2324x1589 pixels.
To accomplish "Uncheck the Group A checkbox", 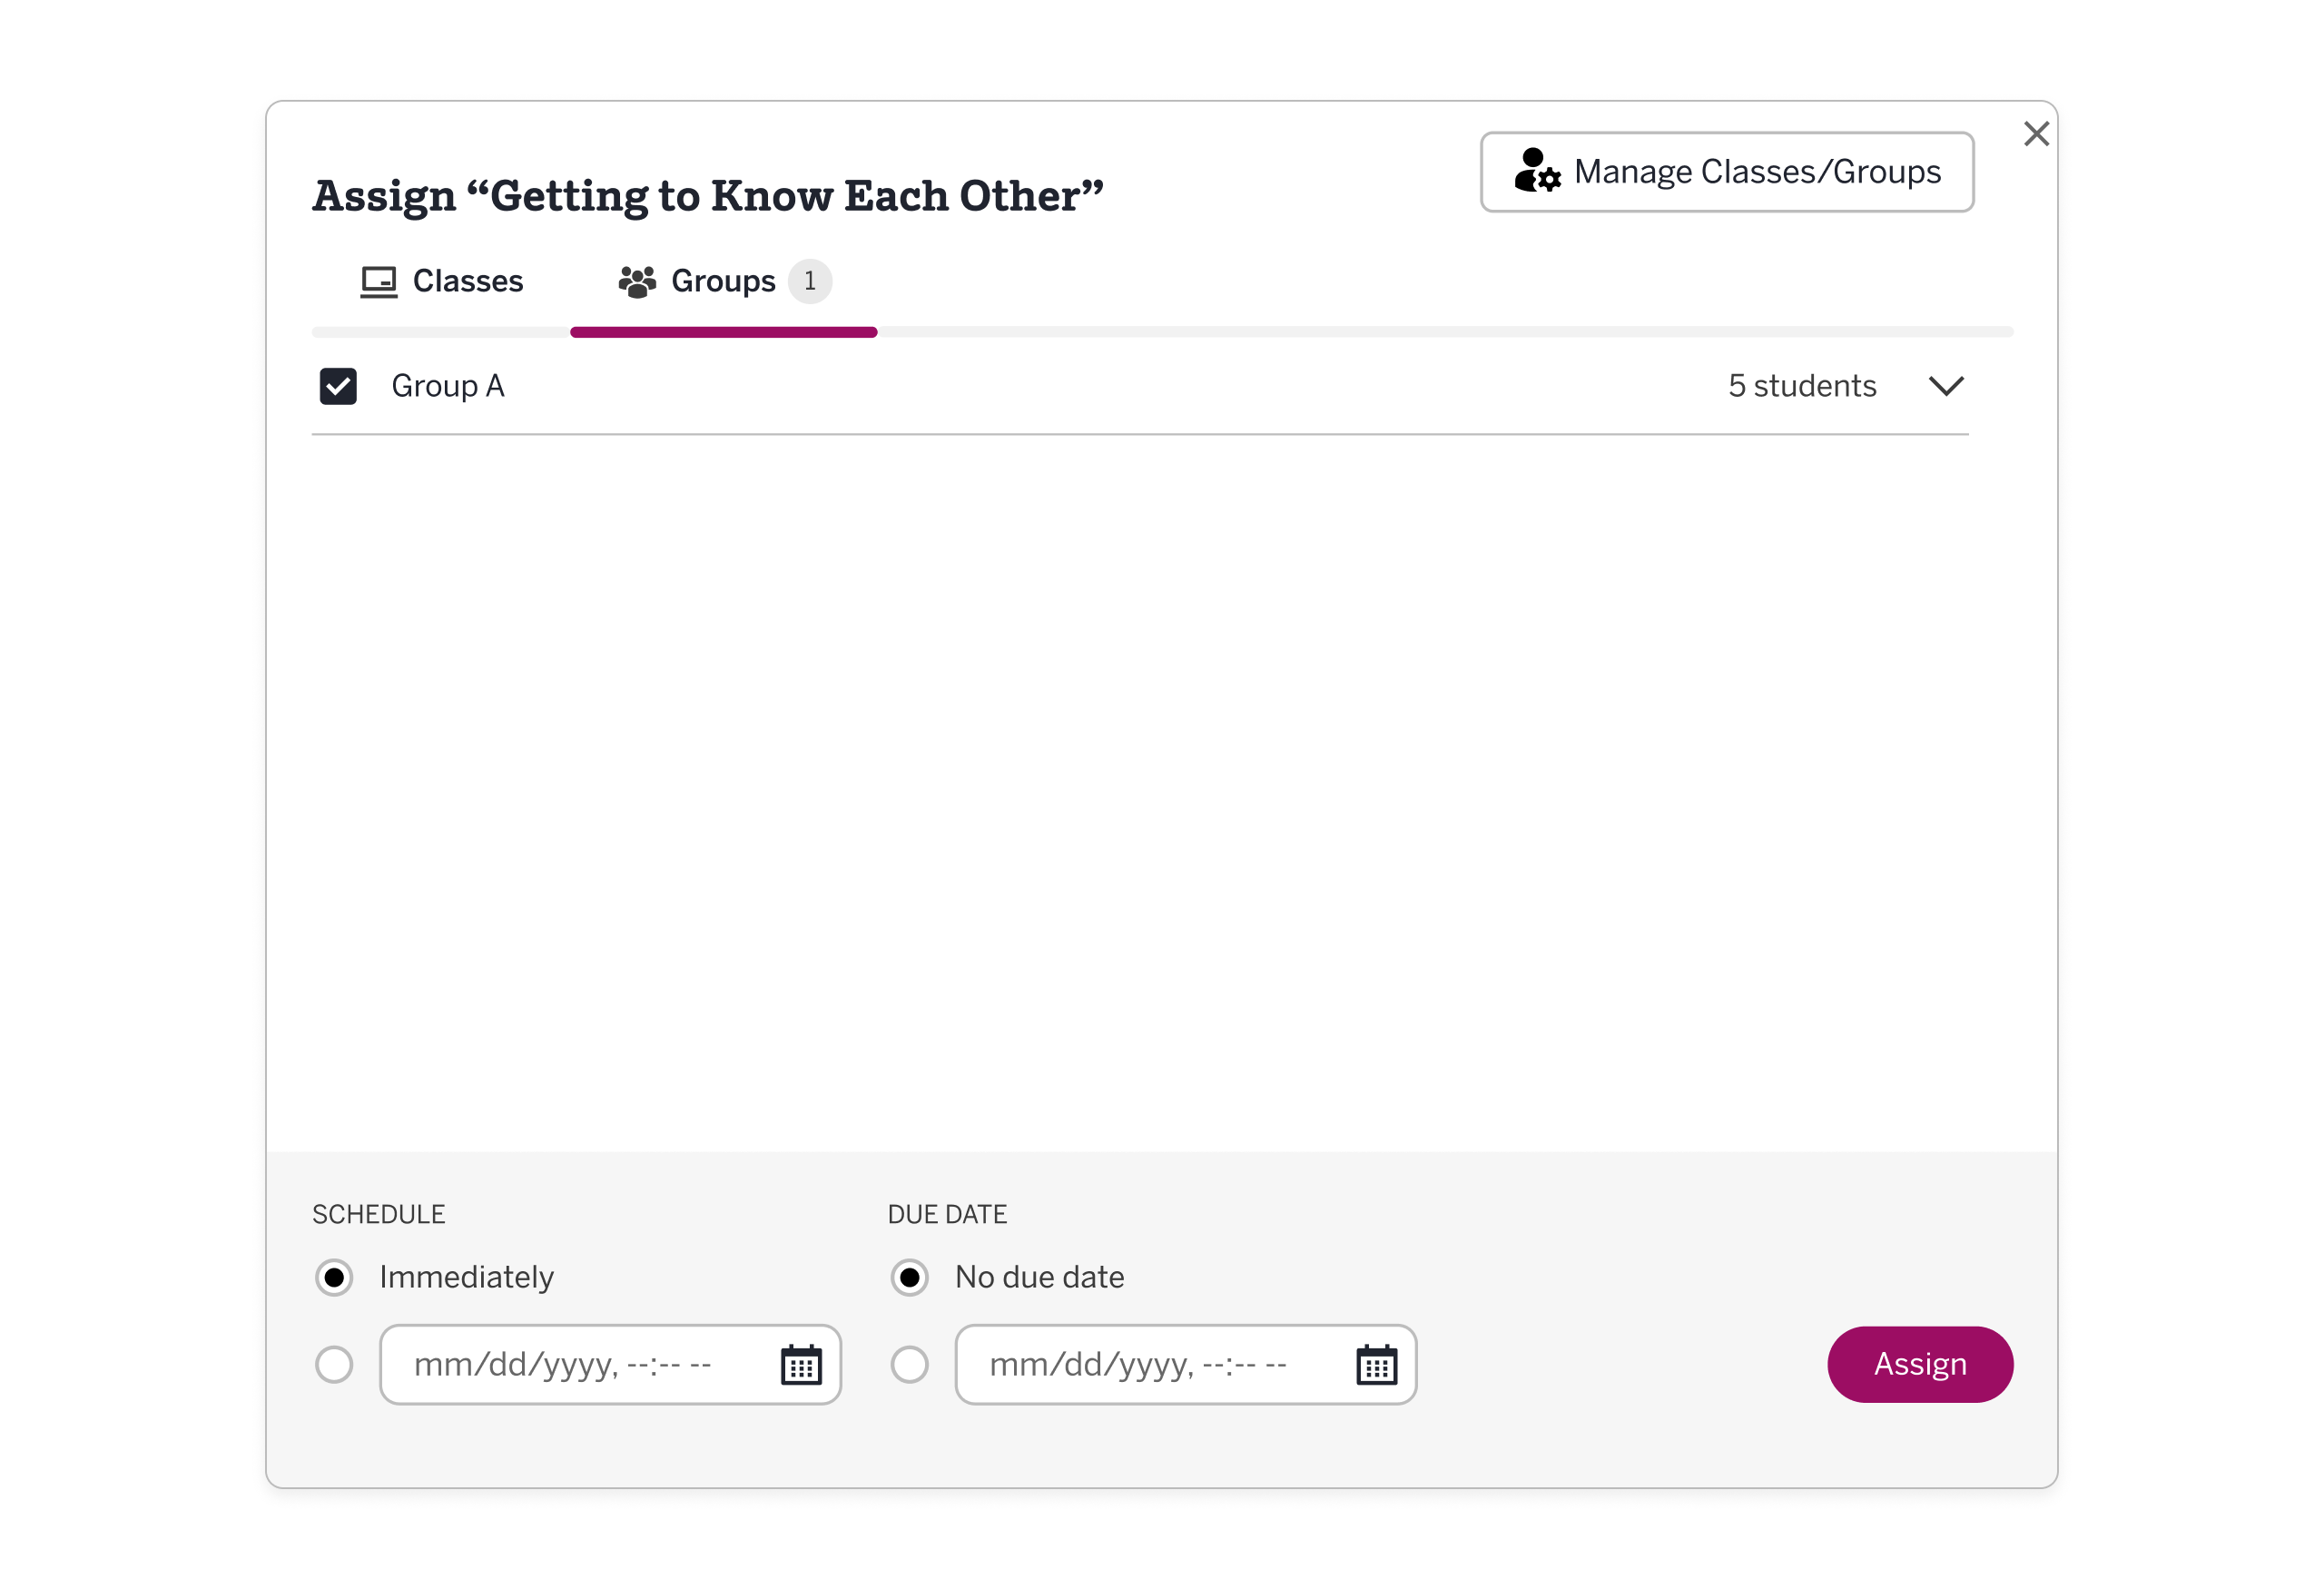I will click(338, 386).
